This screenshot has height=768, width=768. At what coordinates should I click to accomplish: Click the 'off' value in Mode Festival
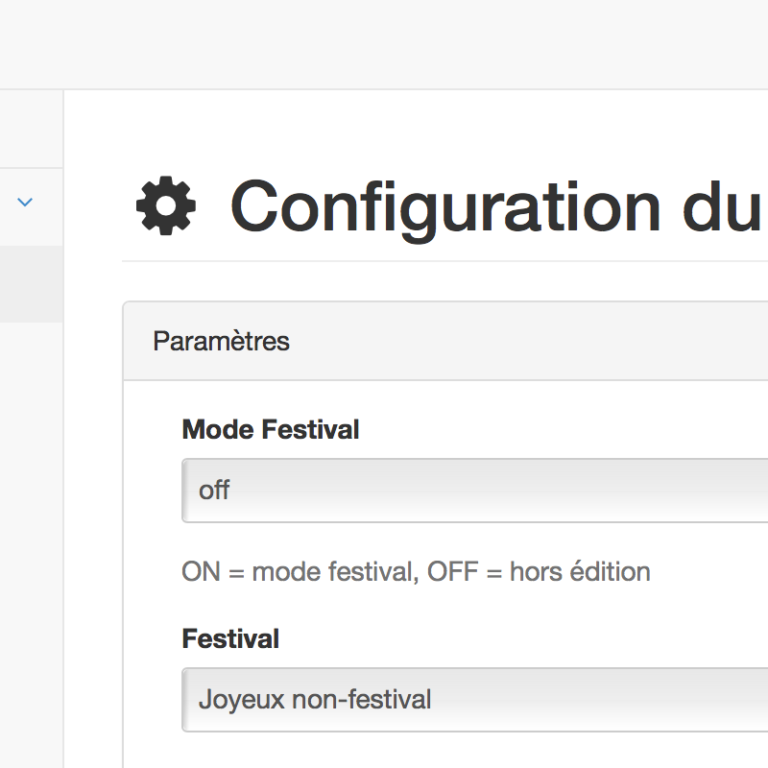coord(214,491)
